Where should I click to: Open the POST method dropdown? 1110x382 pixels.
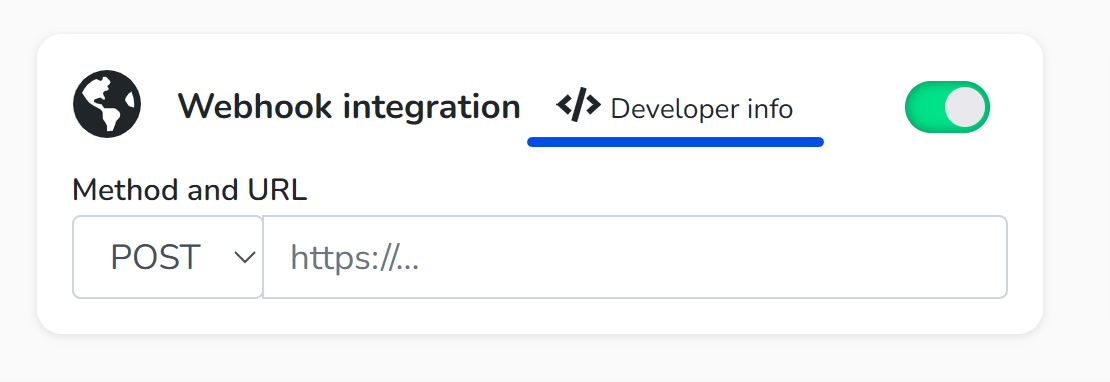pos(168,257)
